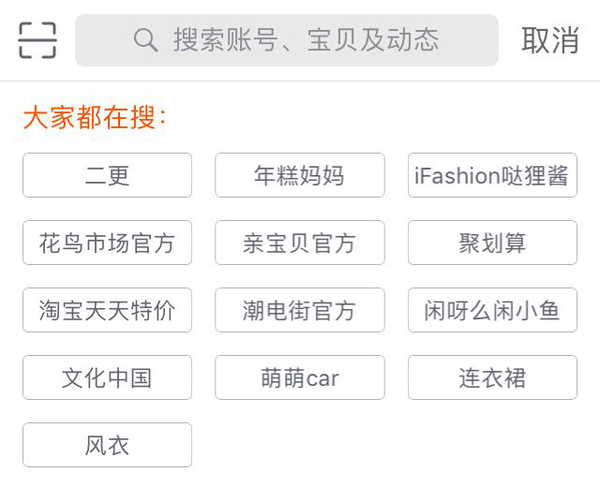
Task: Tap the 聚划算 search tag
Action: [492, 243]
